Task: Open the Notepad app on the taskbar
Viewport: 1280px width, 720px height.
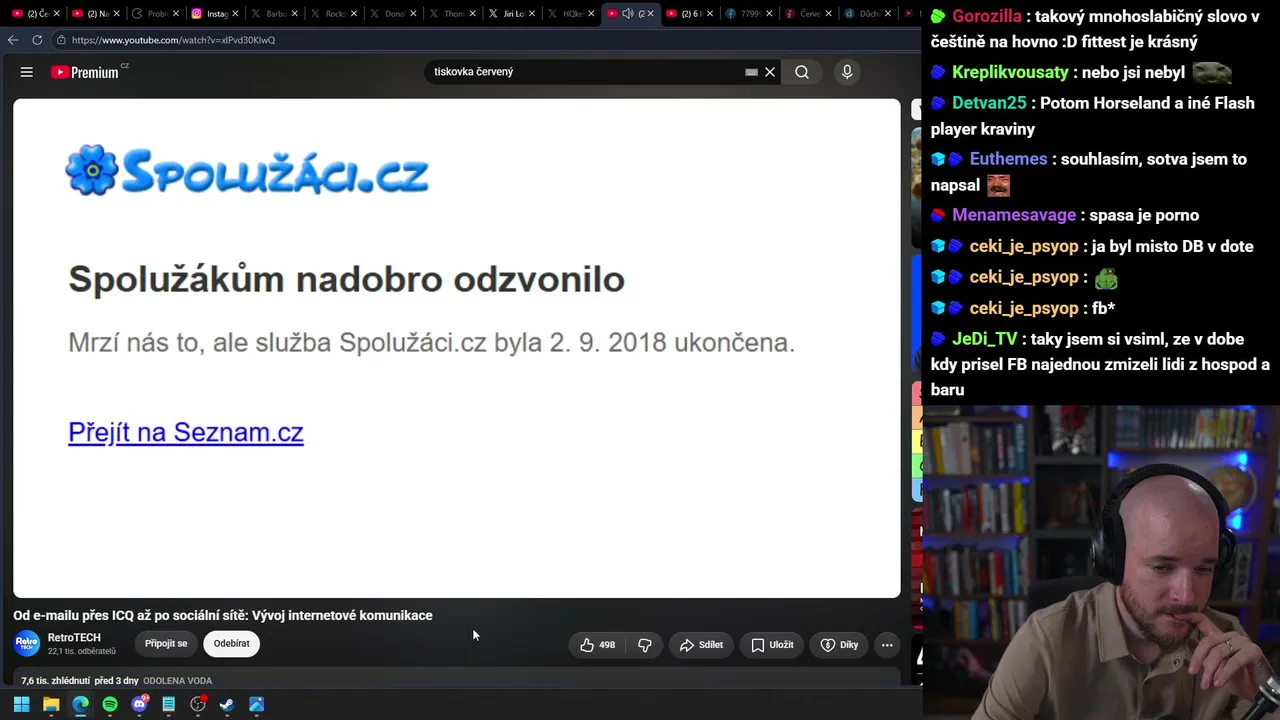Action: tap(168, 704)
